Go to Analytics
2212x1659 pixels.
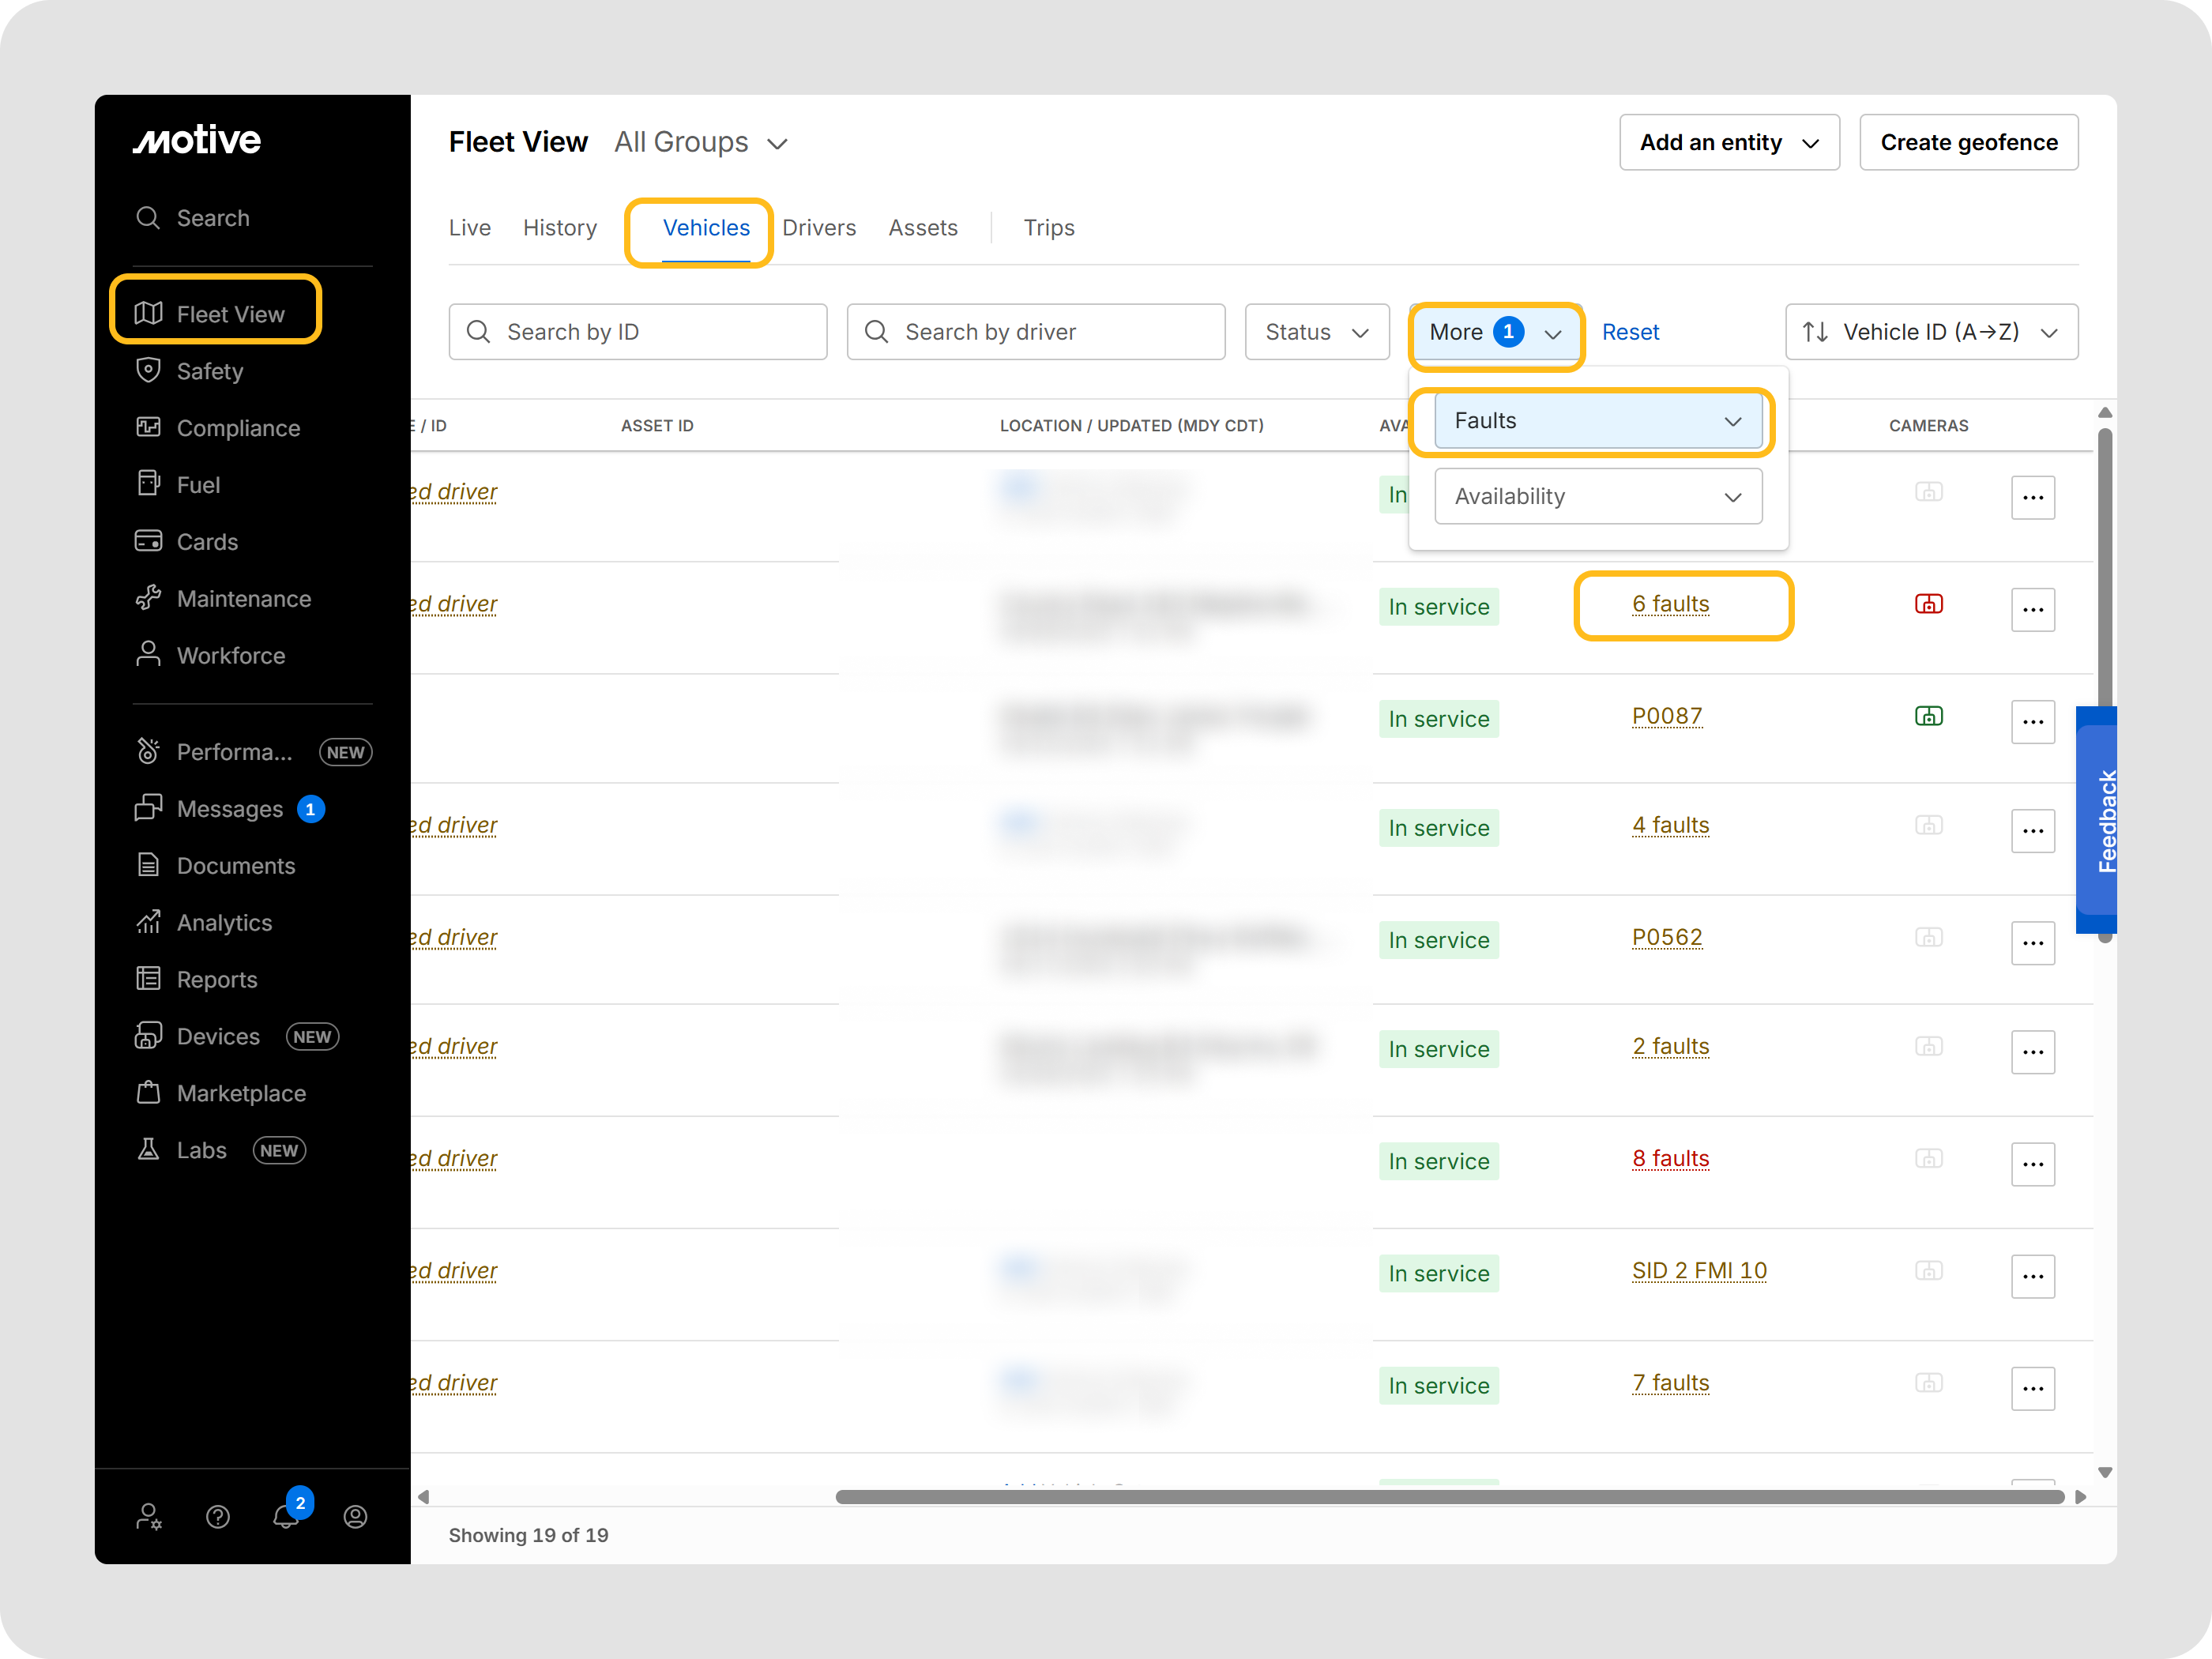coord(204,923)
